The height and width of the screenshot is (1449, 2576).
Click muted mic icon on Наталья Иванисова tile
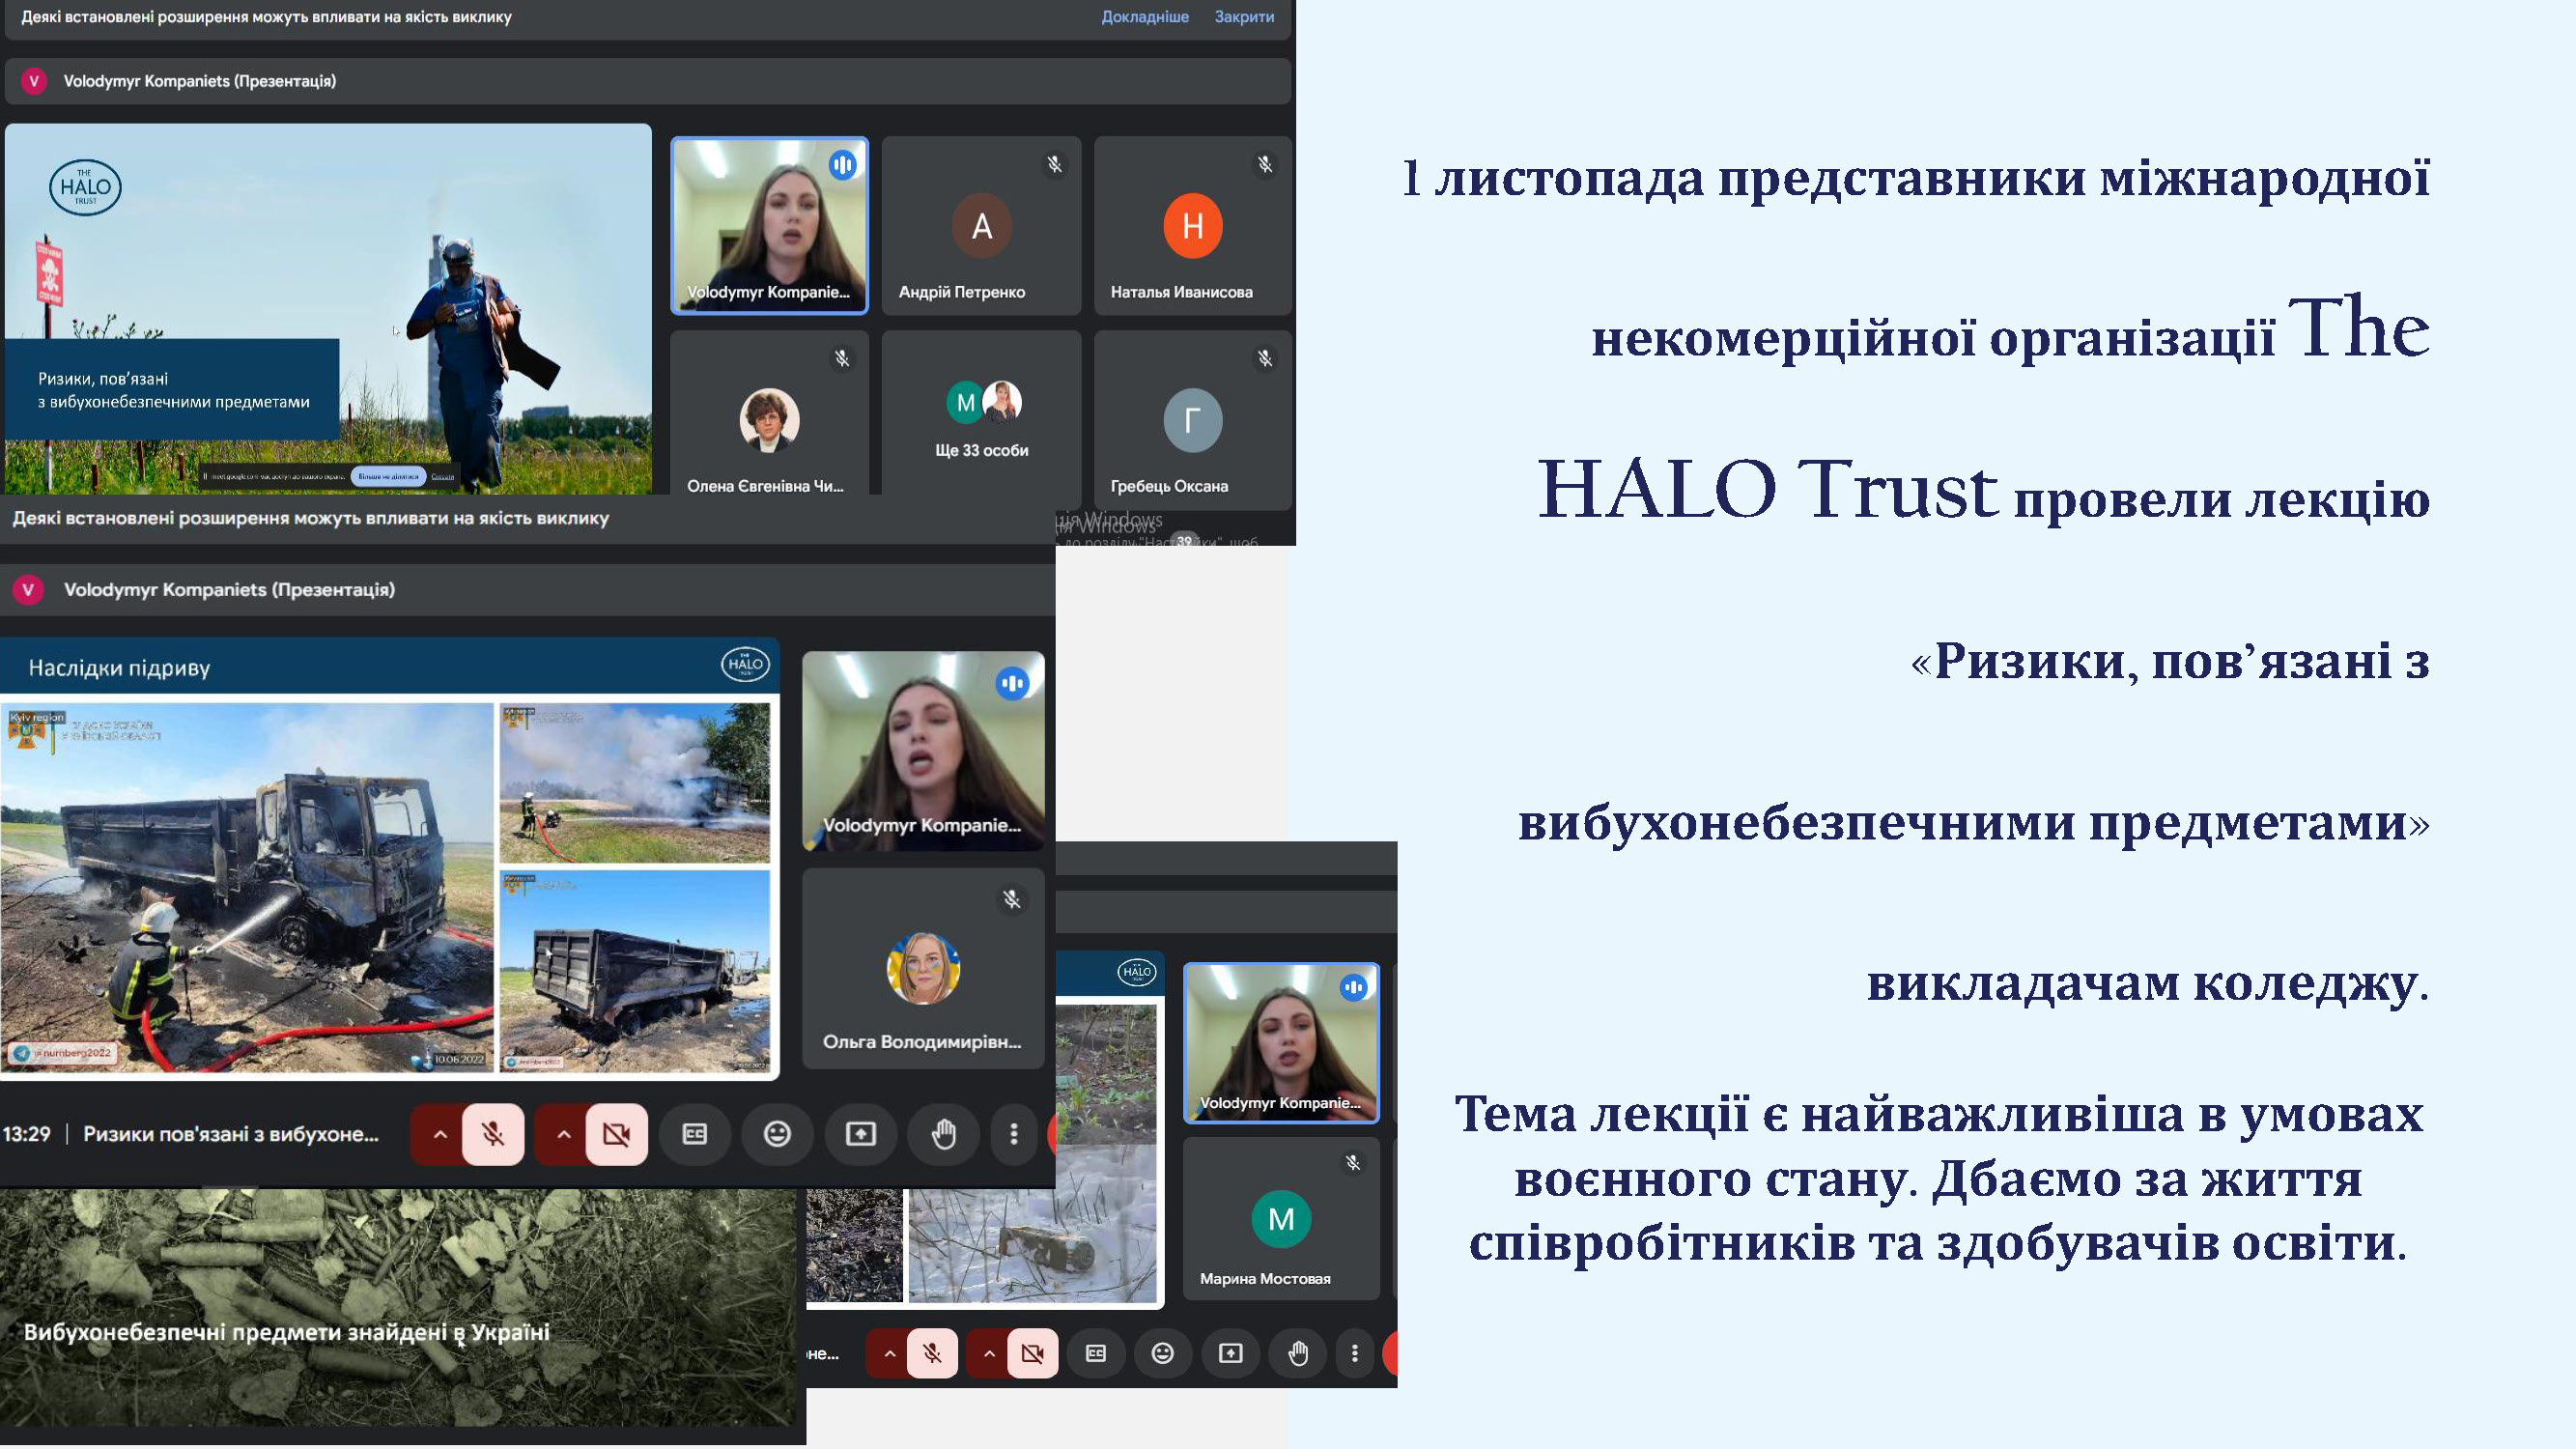(1265, 164)
